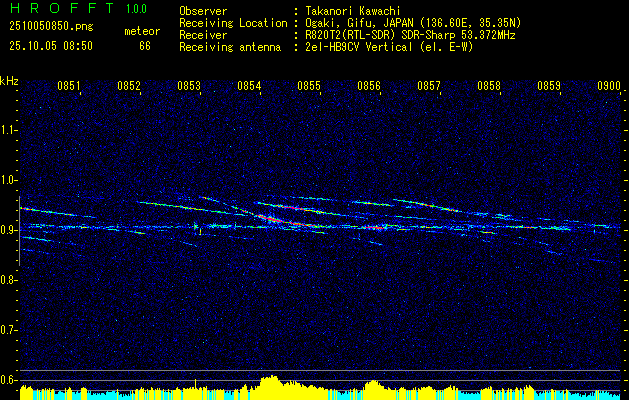Click the 0852 time marker
The width and height of the screenshot is (629, 400).
pyautogui.click(x=129, y=86)
